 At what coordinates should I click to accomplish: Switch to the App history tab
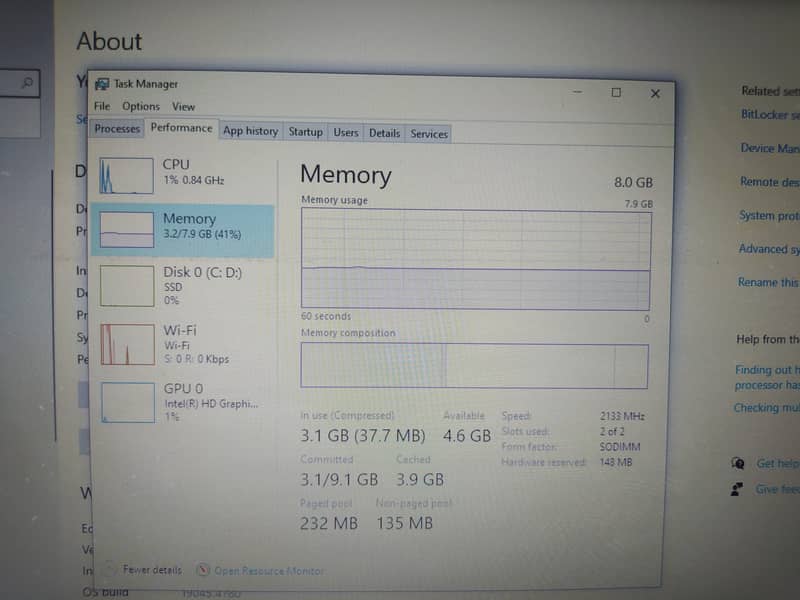(x=251, y=131)
